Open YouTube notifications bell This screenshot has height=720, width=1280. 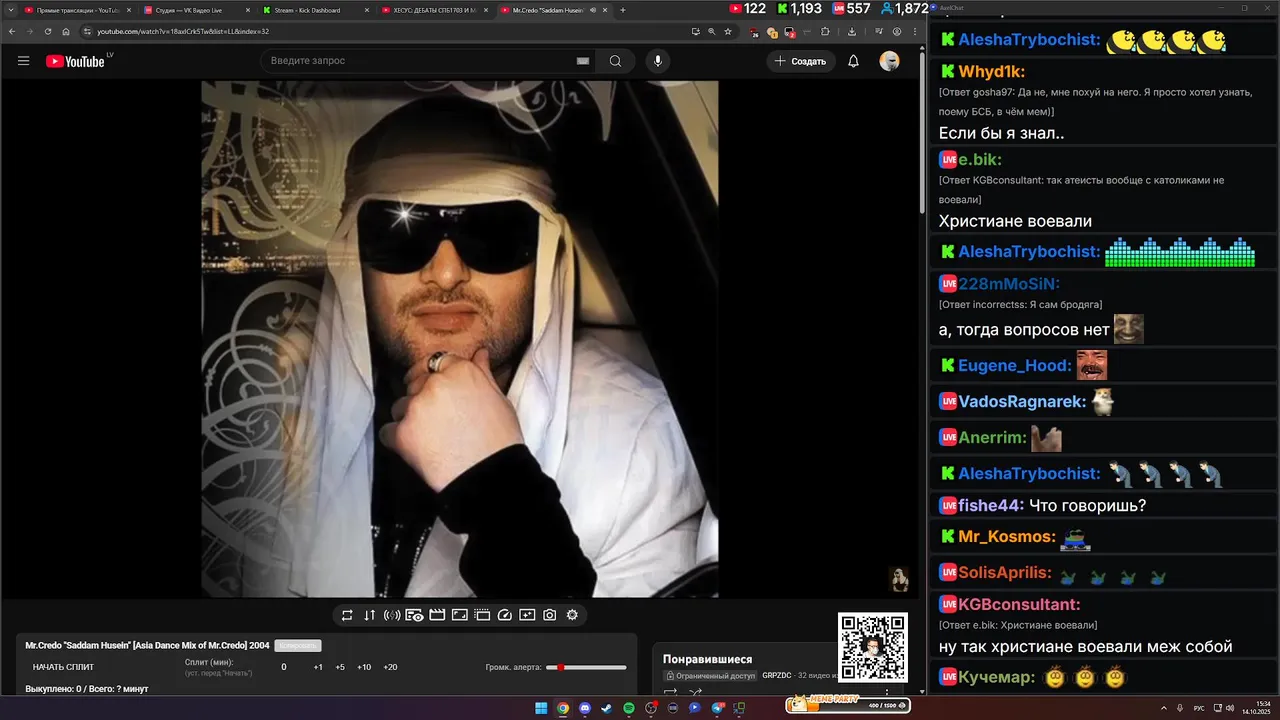853,61
